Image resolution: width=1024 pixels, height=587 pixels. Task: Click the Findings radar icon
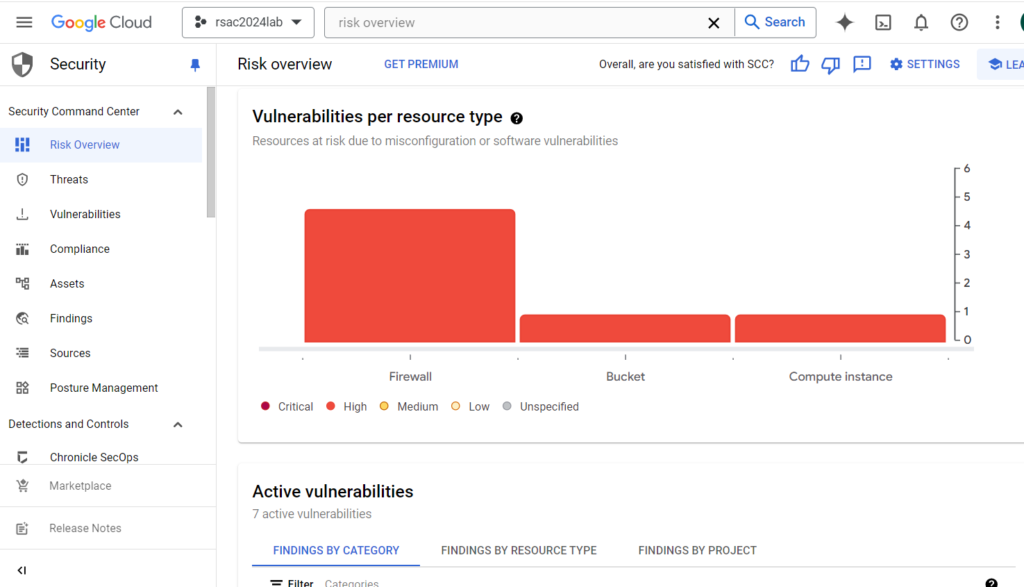(x=22, y=318)
